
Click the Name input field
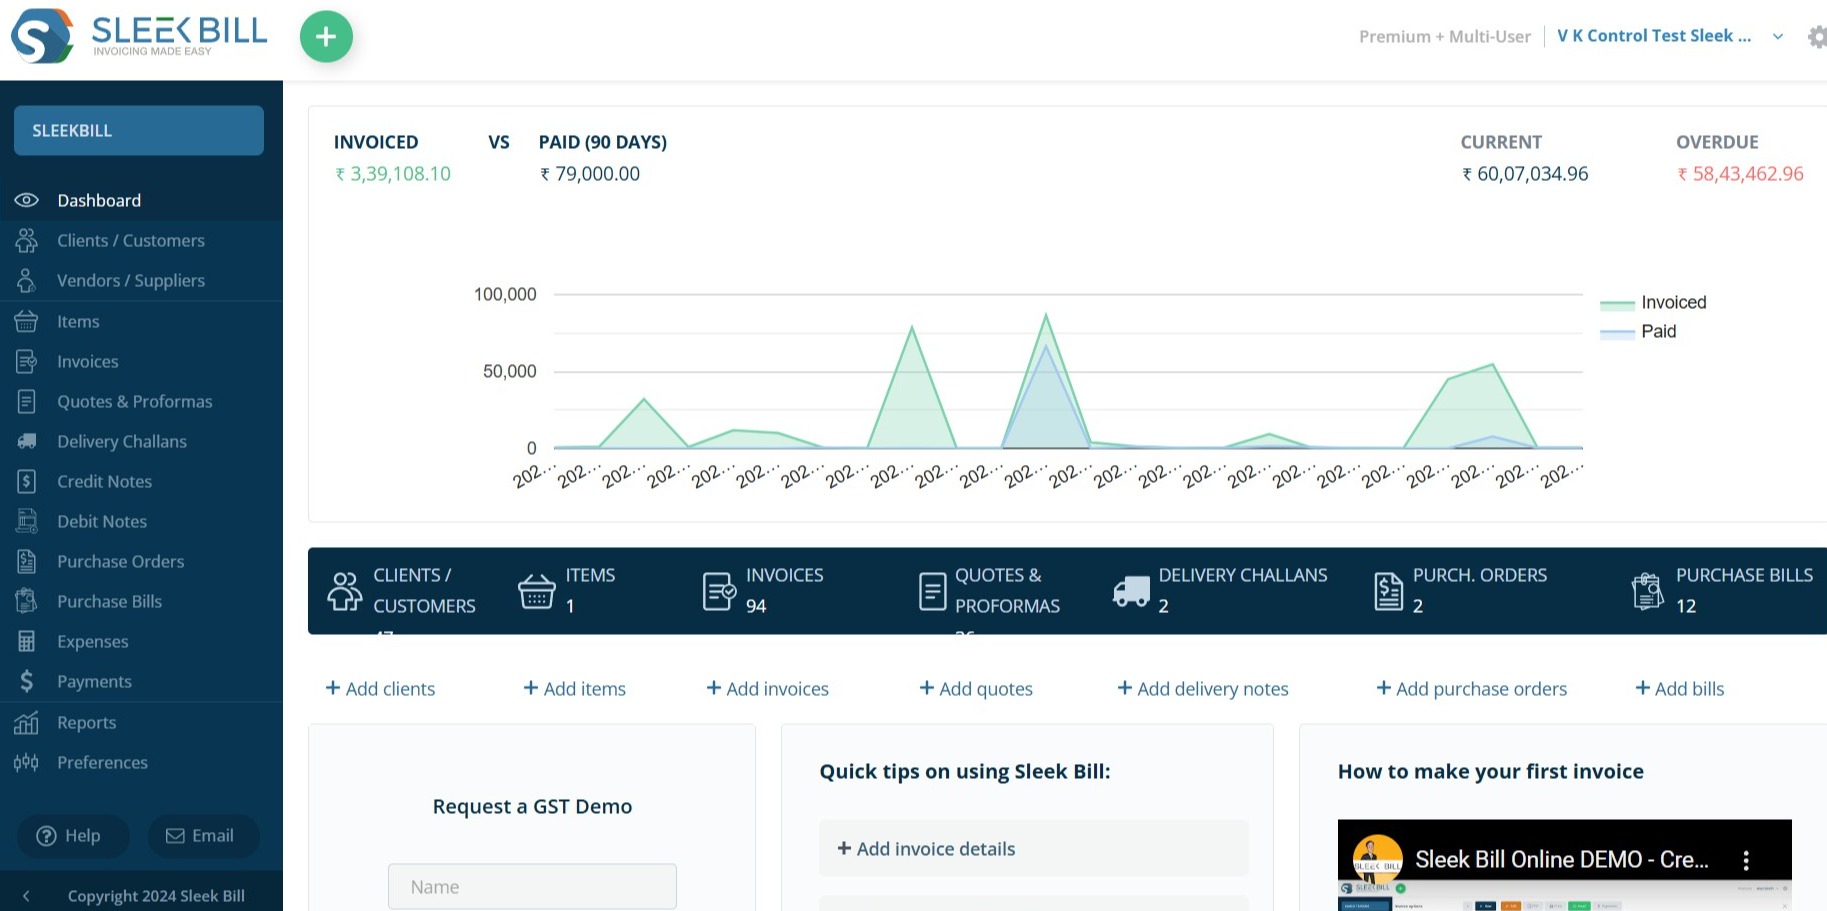pyautogui.click(x=532, y=887)
